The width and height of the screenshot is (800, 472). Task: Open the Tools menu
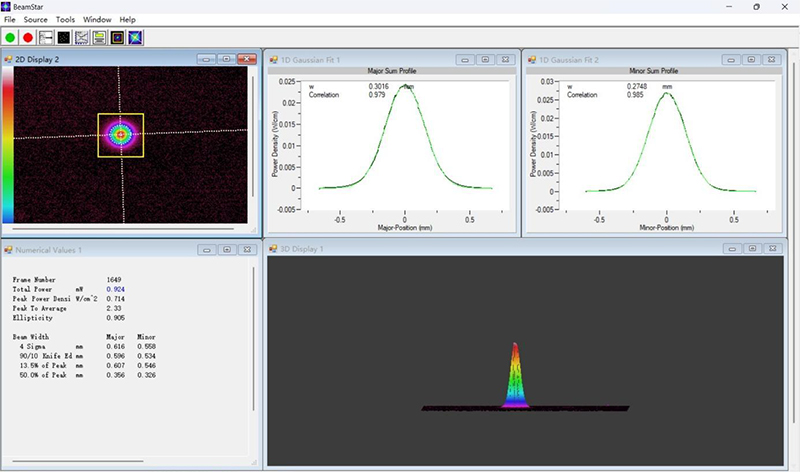click(x=65, y=19)
